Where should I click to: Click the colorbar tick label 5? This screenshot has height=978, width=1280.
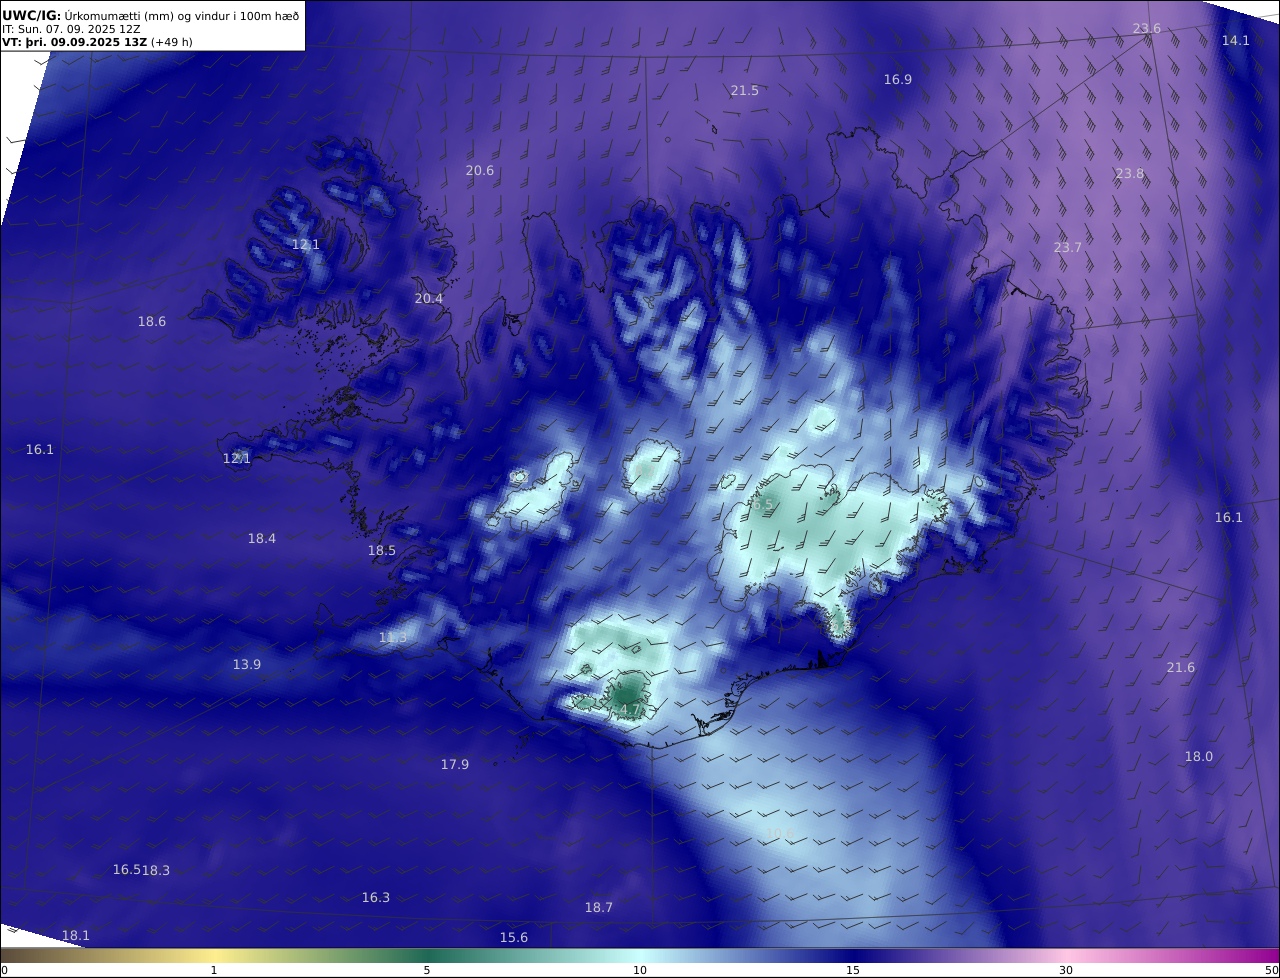(x=427, y=970)
